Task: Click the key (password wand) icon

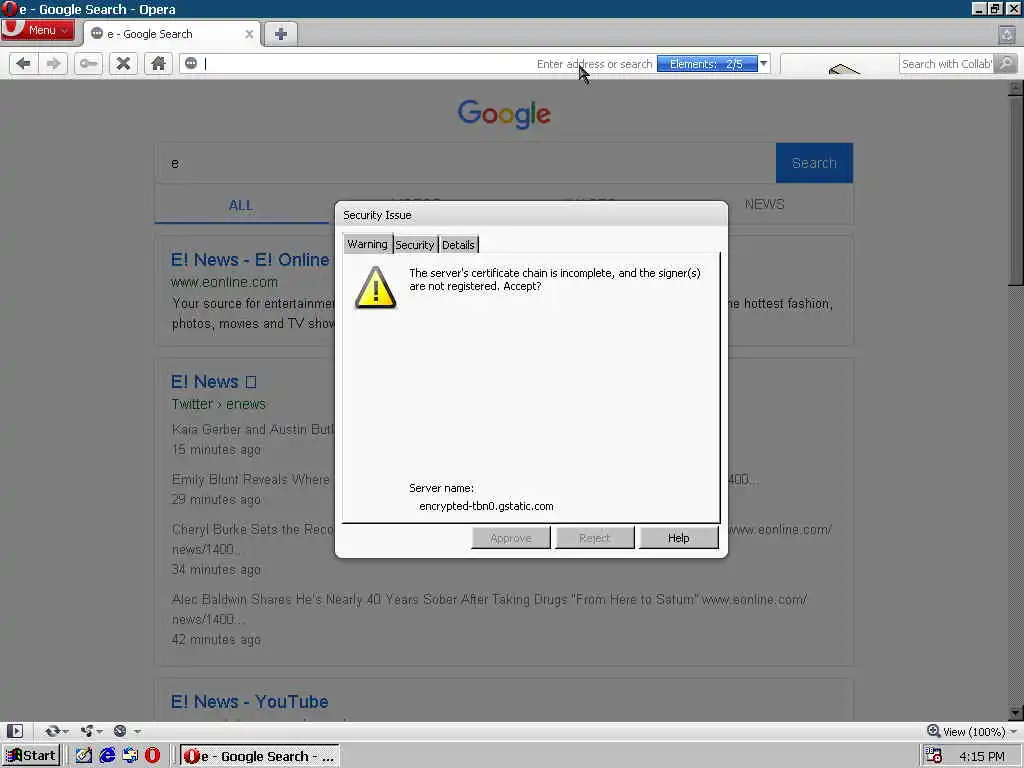Action: click(88, 63)
